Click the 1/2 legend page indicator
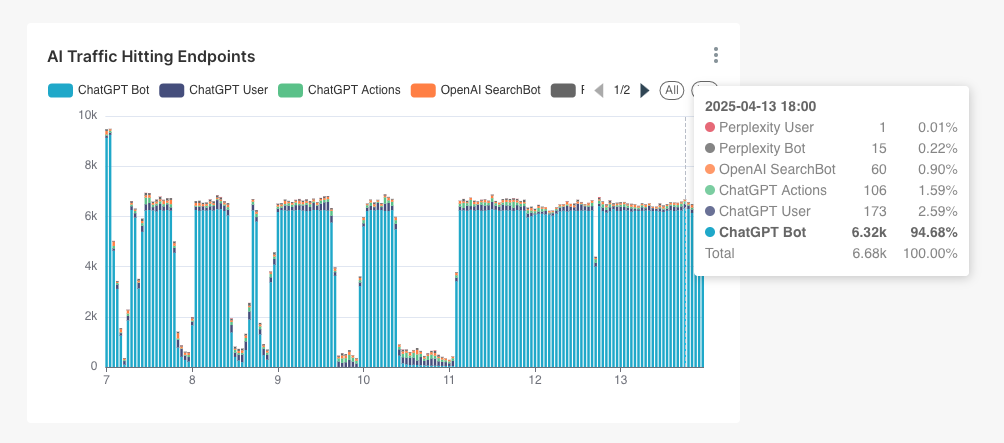The width and height of the screenshot is (1004, 443). click(622, 90)
